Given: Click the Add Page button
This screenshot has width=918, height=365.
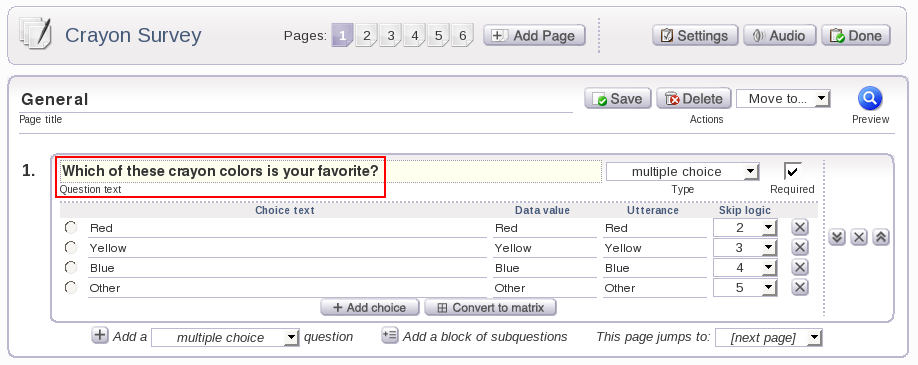Looking at the screenshot, I should pos(535,36).
